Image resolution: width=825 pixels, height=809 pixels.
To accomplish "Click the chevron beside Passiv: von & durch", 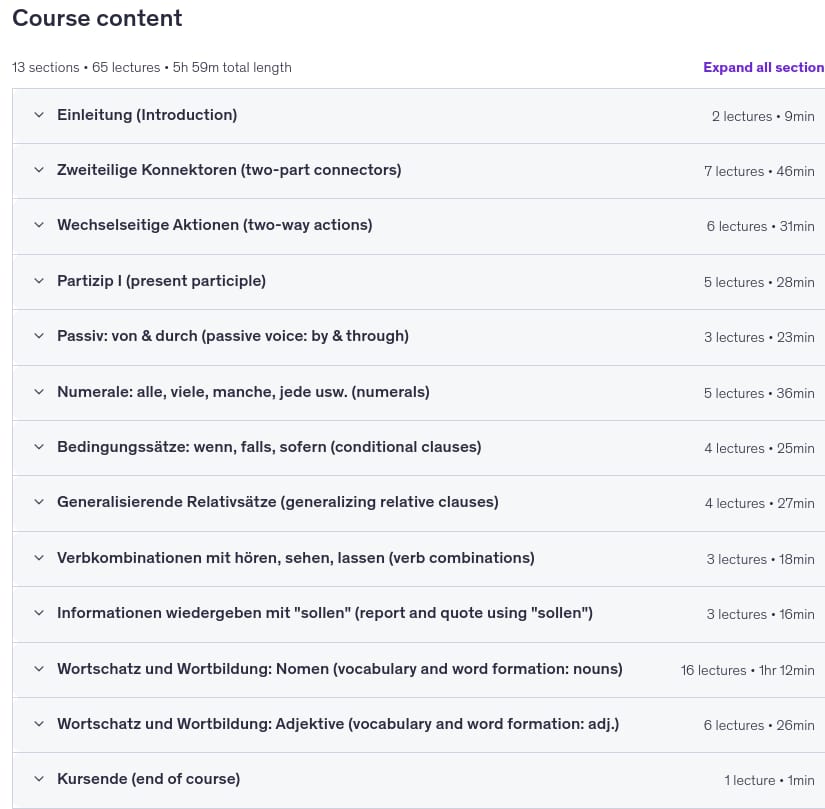I will click(39, 336).
